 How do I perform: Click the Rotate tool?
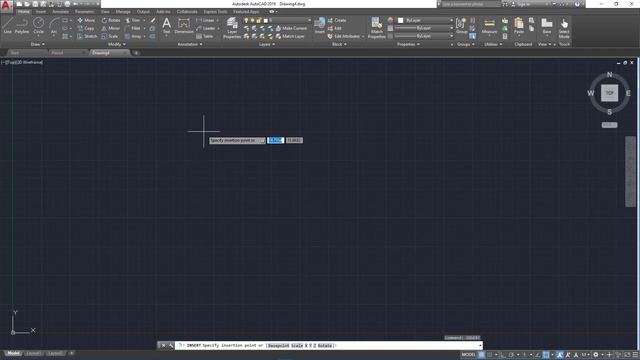pyautogui.click(x=111, y=20)
